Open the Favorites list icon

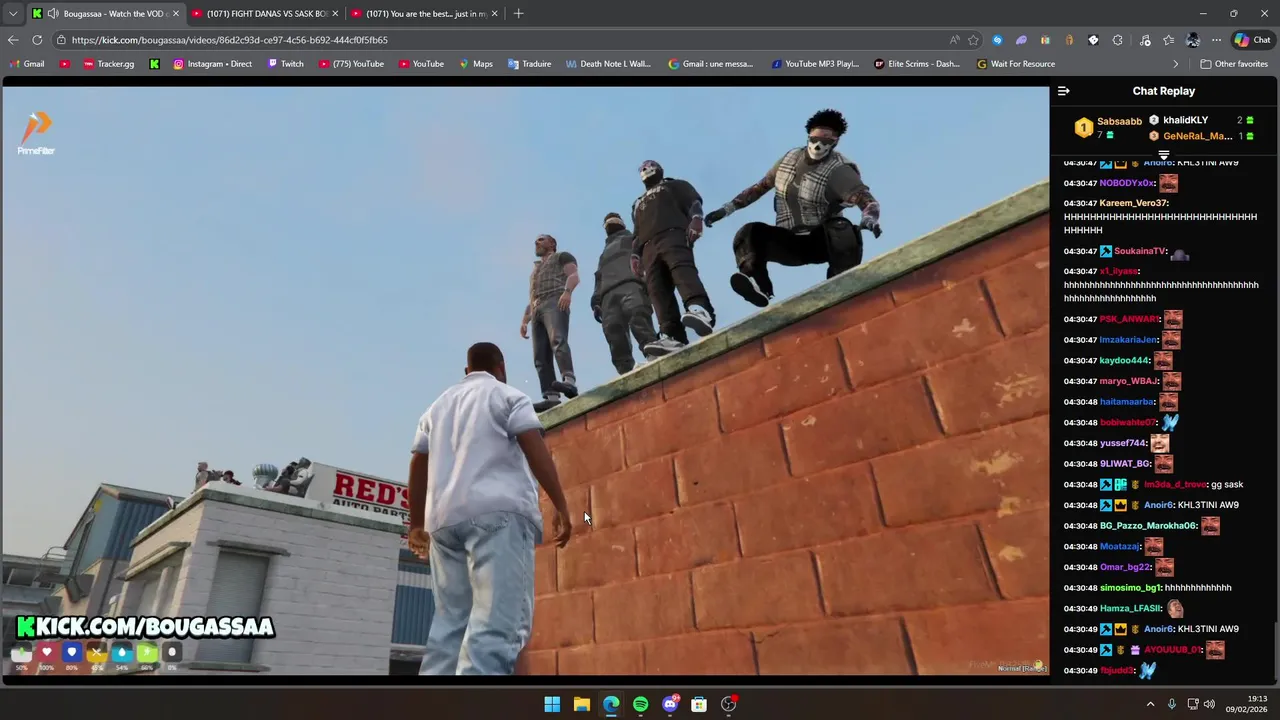[x=1168, y=40]
